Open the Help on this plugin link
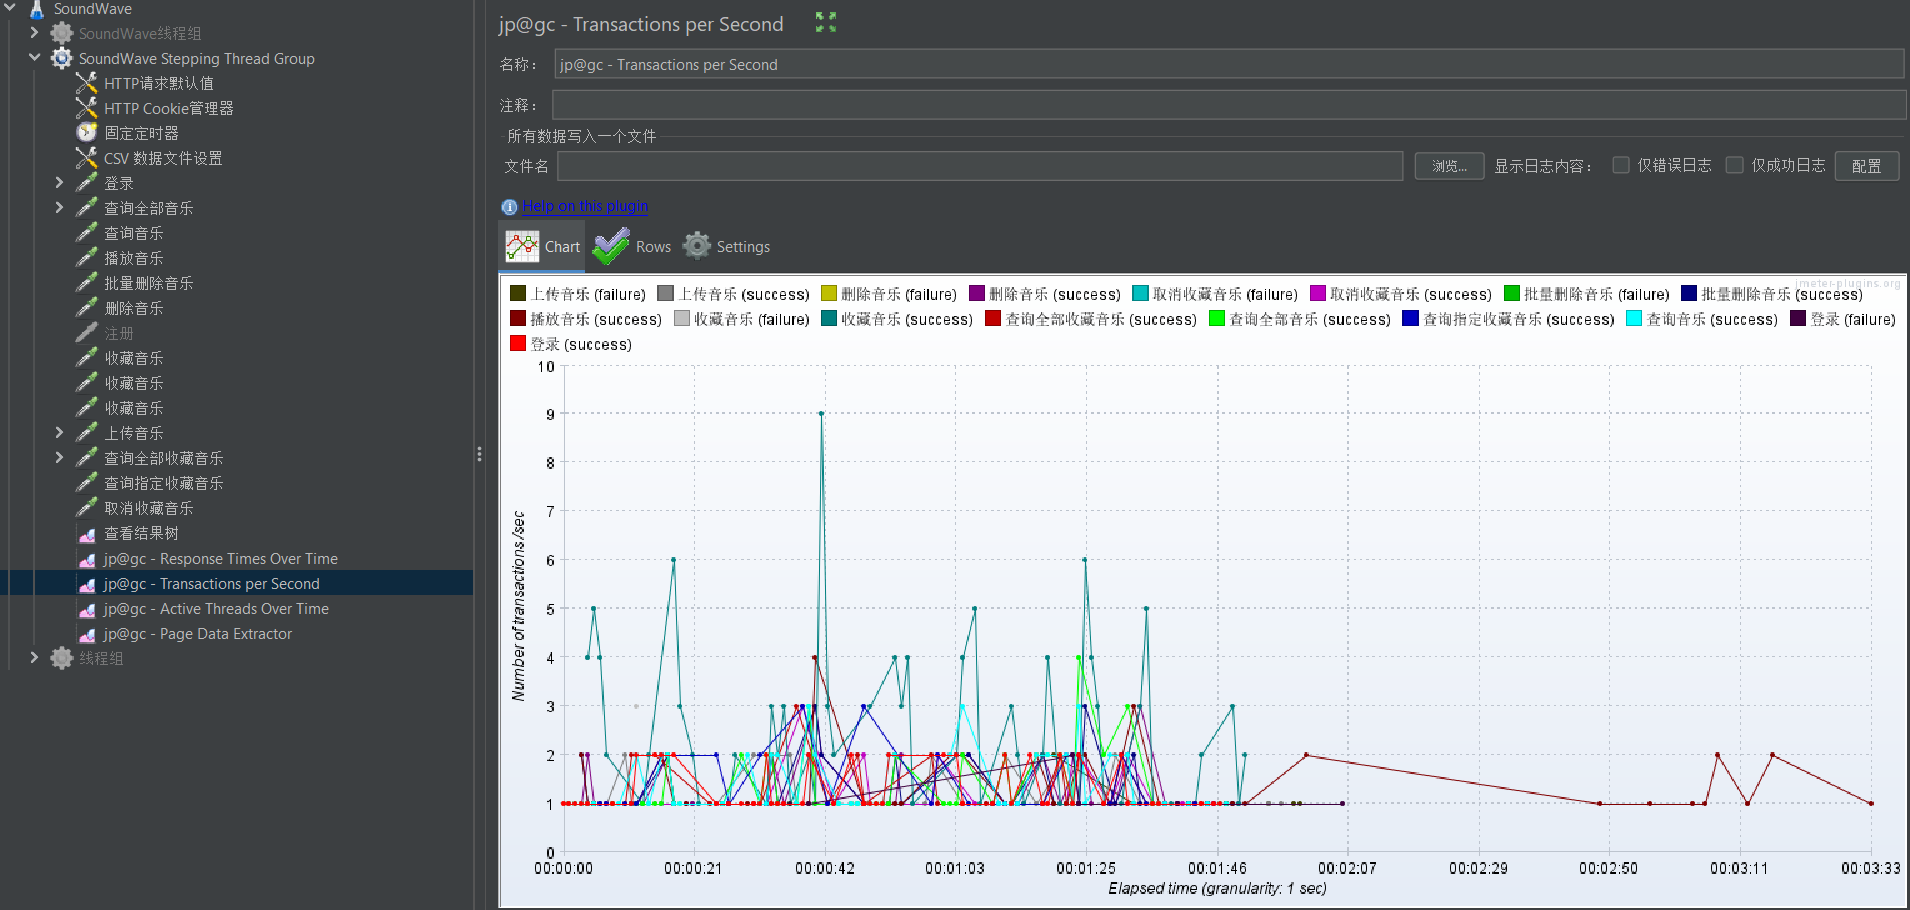Image resolution: width=1910 pixels, height=910 pixels. point(585,206)
